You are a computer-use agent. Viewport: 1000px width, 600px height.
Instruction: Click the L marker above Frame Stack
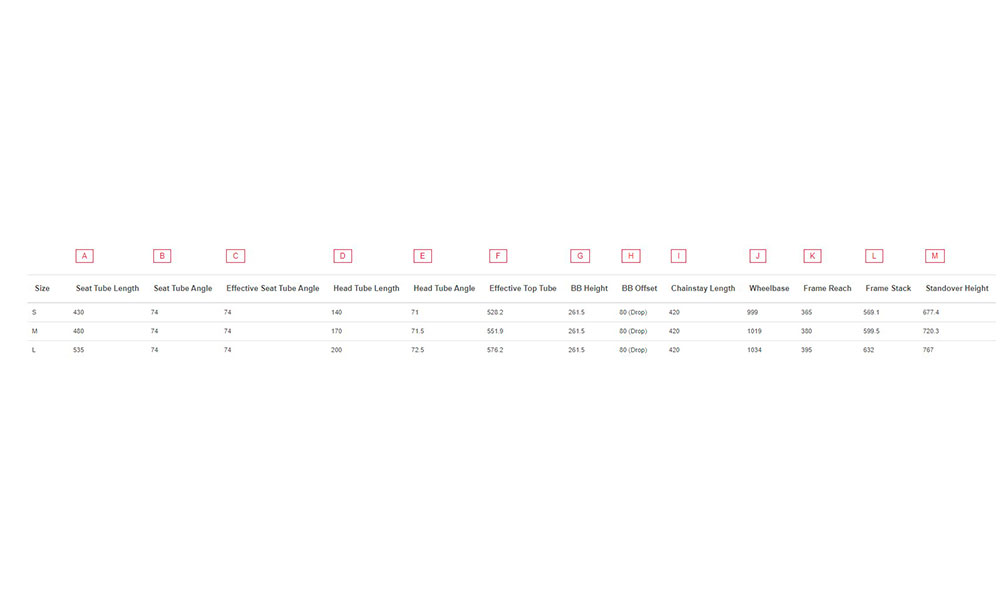tap(874, 256)
